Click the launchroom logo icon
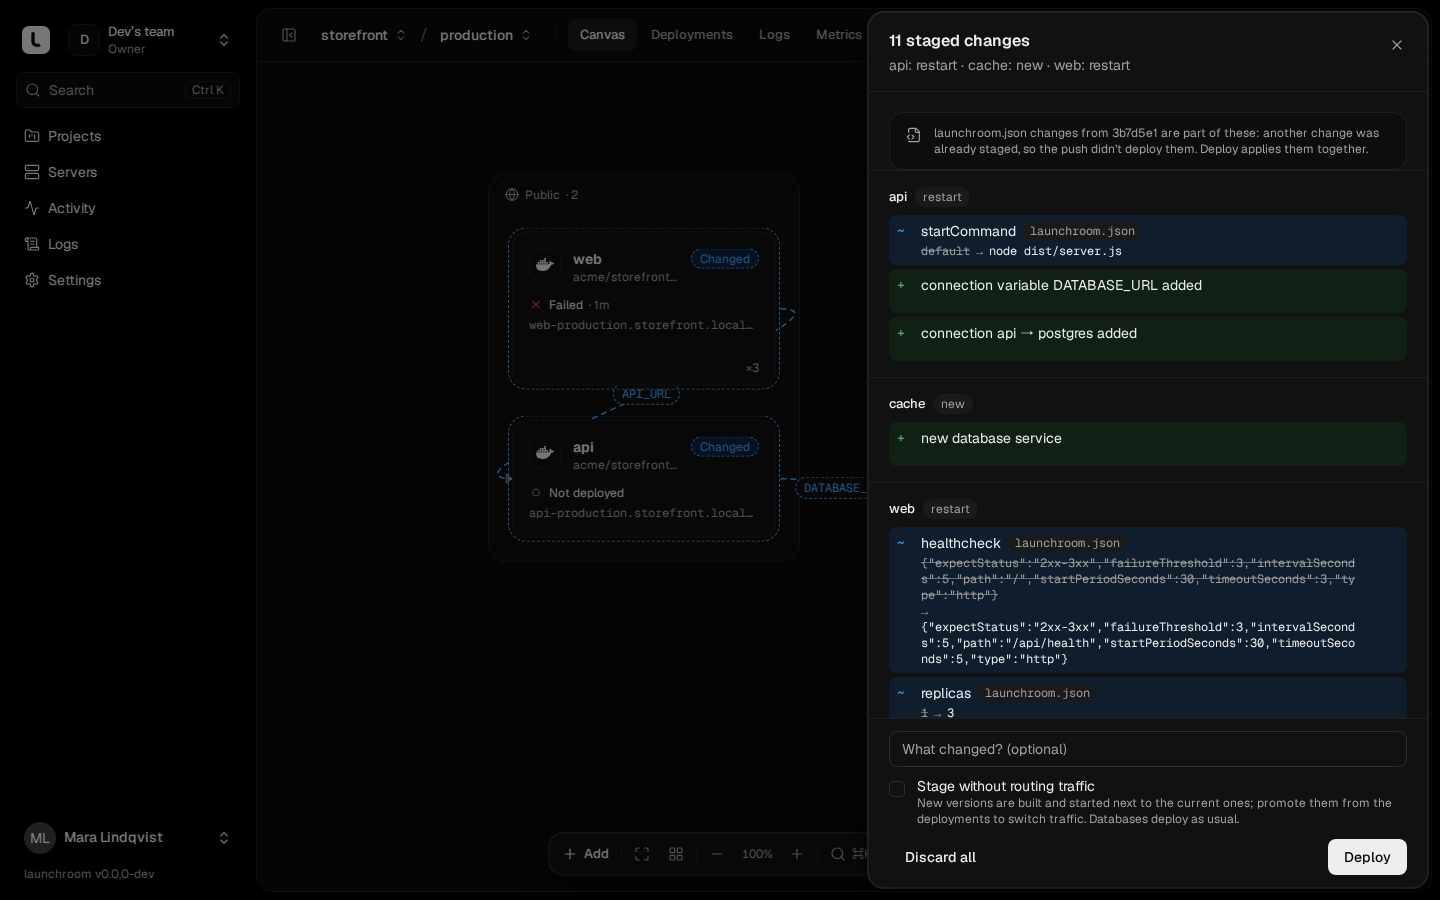The image size is (1440, 900). [x=36, y=40]
